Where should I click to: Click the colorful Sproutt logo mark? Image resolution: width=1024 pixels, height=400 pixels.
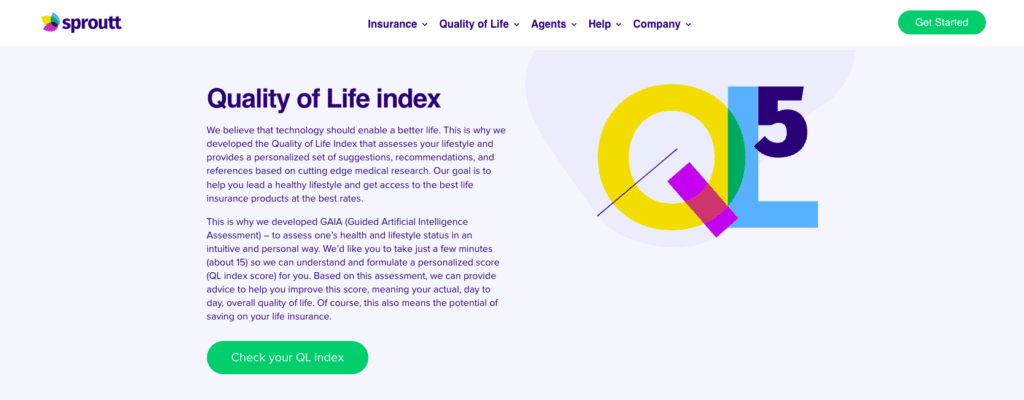point(49,22)
